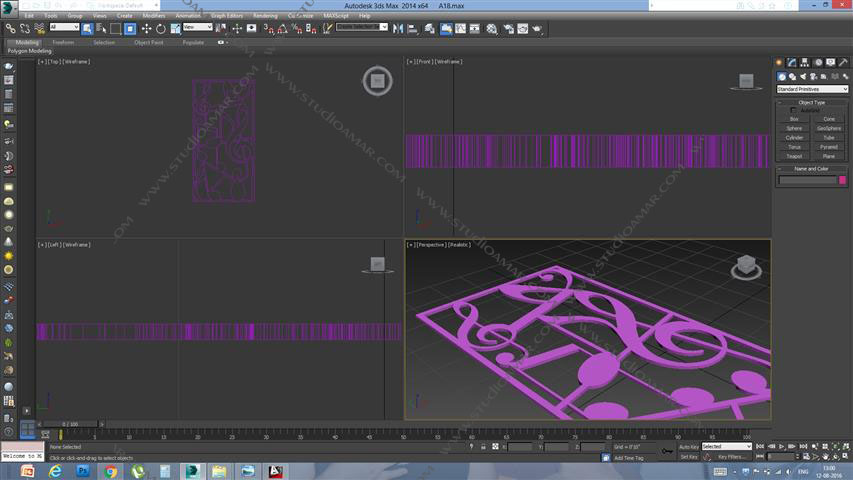Screen dimensions: 853x480
Task: Click the Teapot primitive button
Action: coord(794,156)
